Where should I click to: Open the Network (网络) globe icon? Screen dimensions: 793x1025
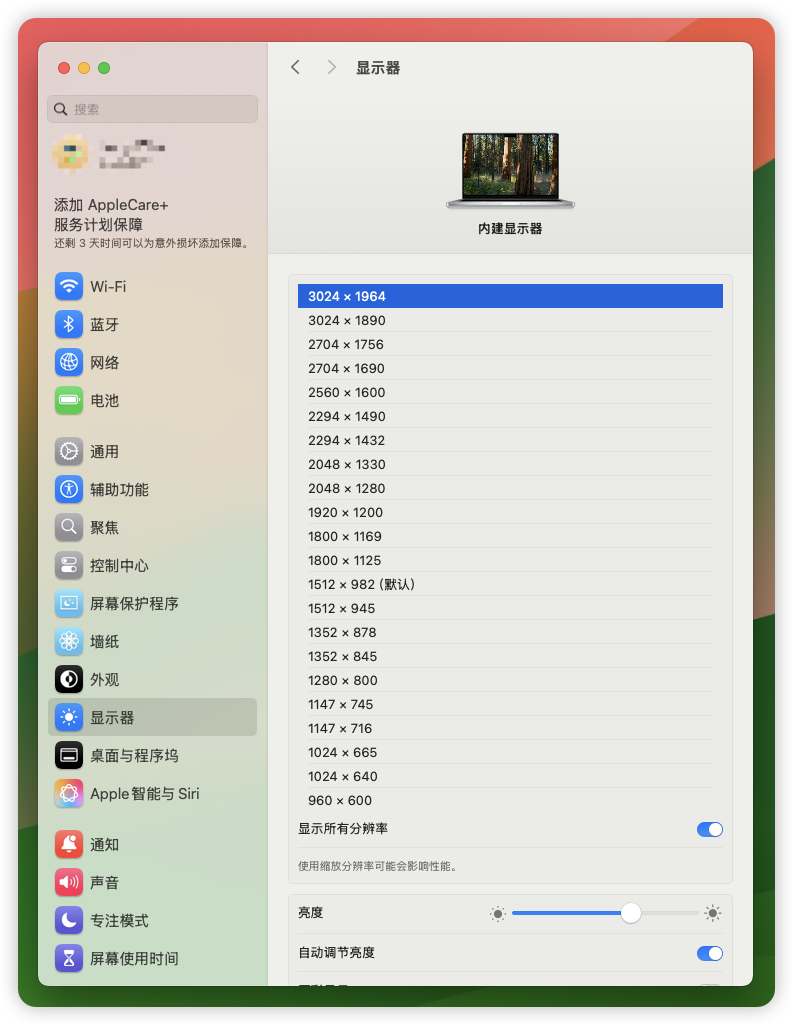pyautogui.click(x=69, y=363)
